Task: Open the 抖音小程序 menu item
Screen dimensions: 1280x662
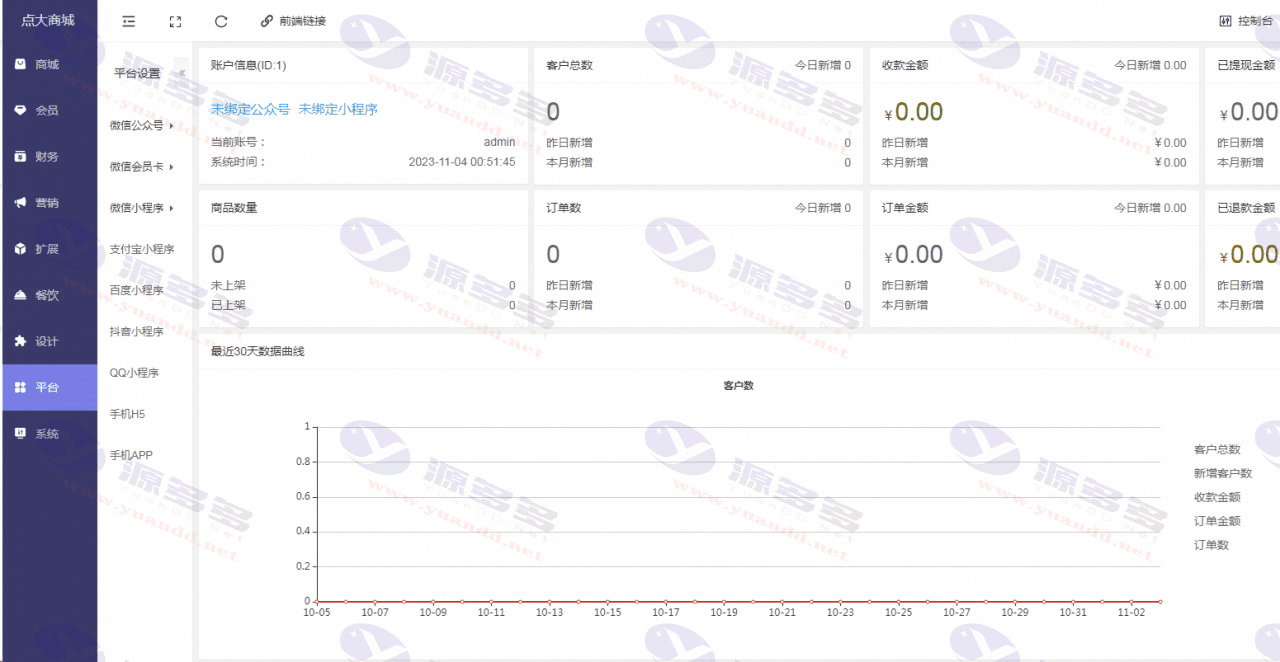Action: click(137, 331)
